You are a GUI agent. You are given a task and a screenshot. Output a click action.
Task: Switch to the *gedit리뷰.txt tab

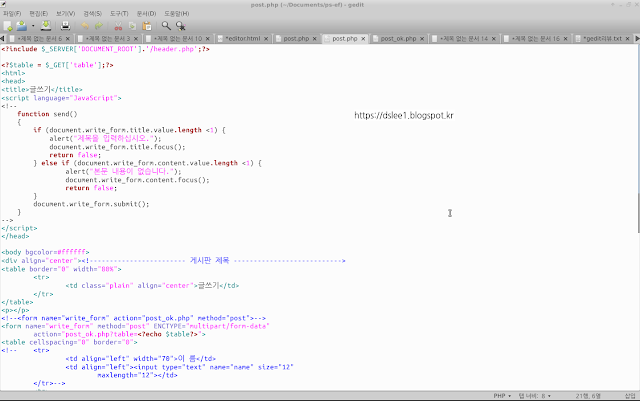tap(602, 38)
